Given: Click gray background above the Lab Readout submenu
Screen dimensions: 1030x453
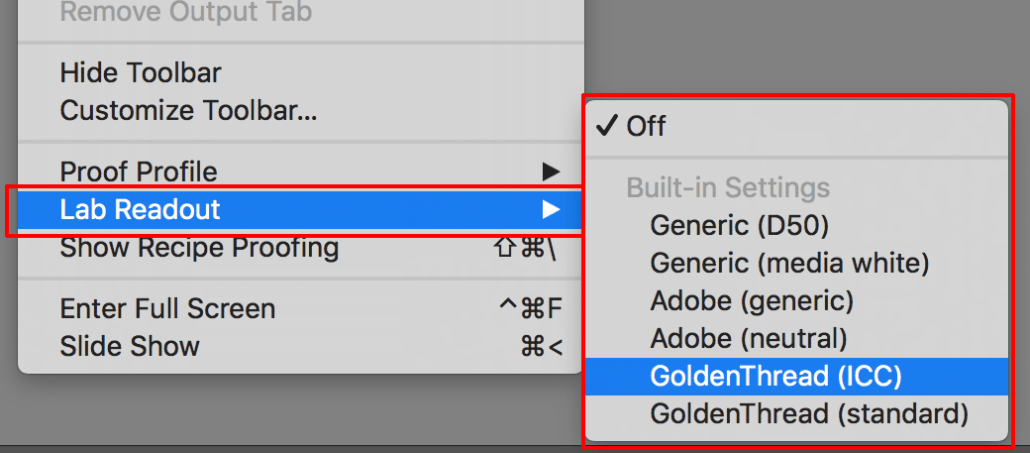Looking at the screenshot, I should coord(800,45).
